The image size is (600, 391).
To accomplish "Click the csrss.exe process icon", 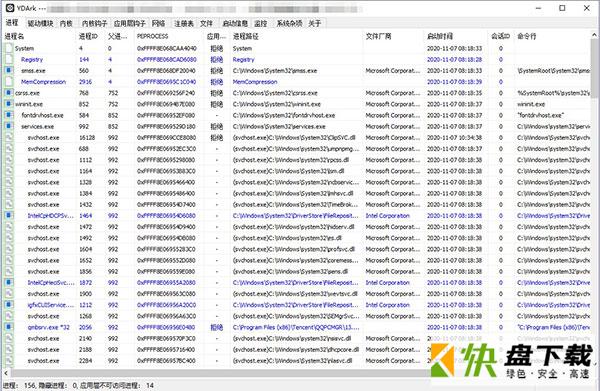I will [x=9, y=93].
